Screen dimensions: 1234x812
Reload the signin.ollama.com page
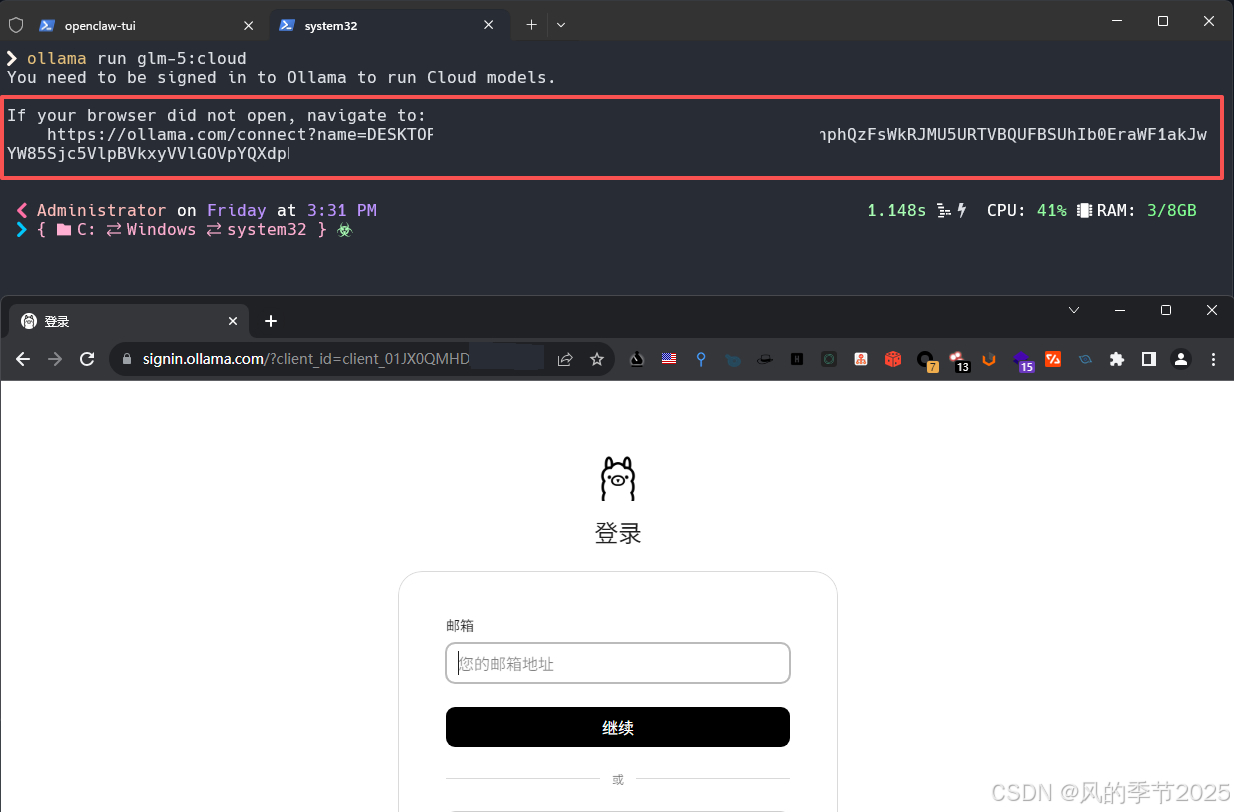(x=87, y=359)
